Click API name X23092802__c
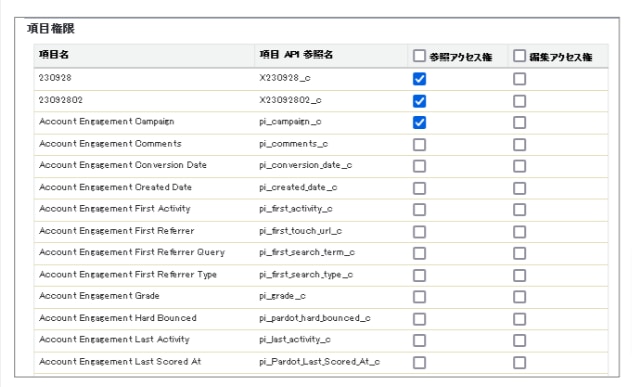The image size is (632, 387). (290, 100)
